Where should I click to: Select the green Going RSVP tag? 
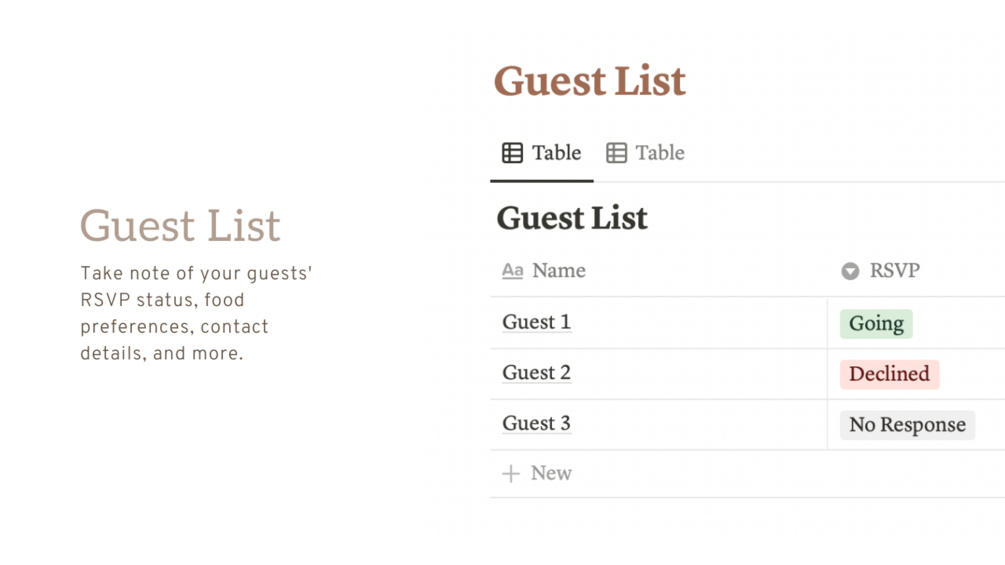coord(876,324)
